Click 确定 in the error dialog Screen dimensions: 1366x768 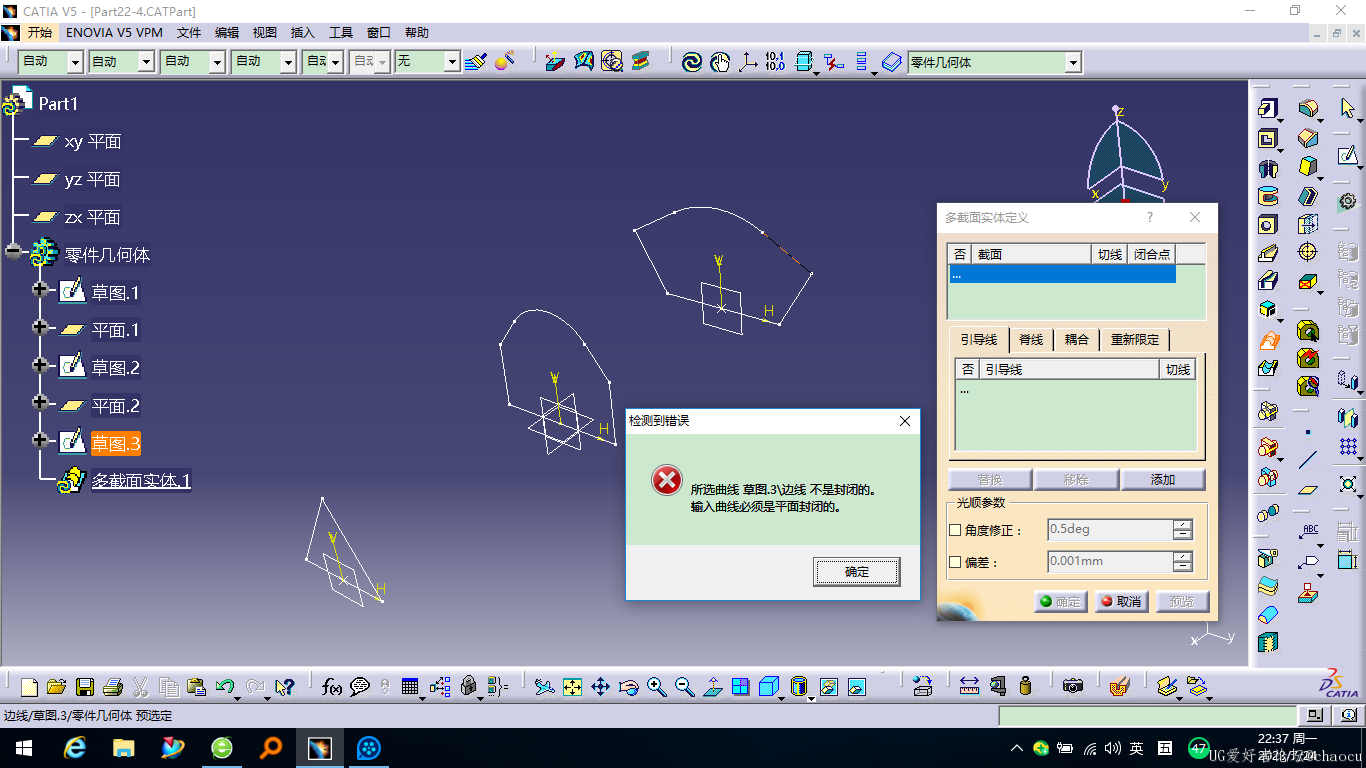pos(857,572)
